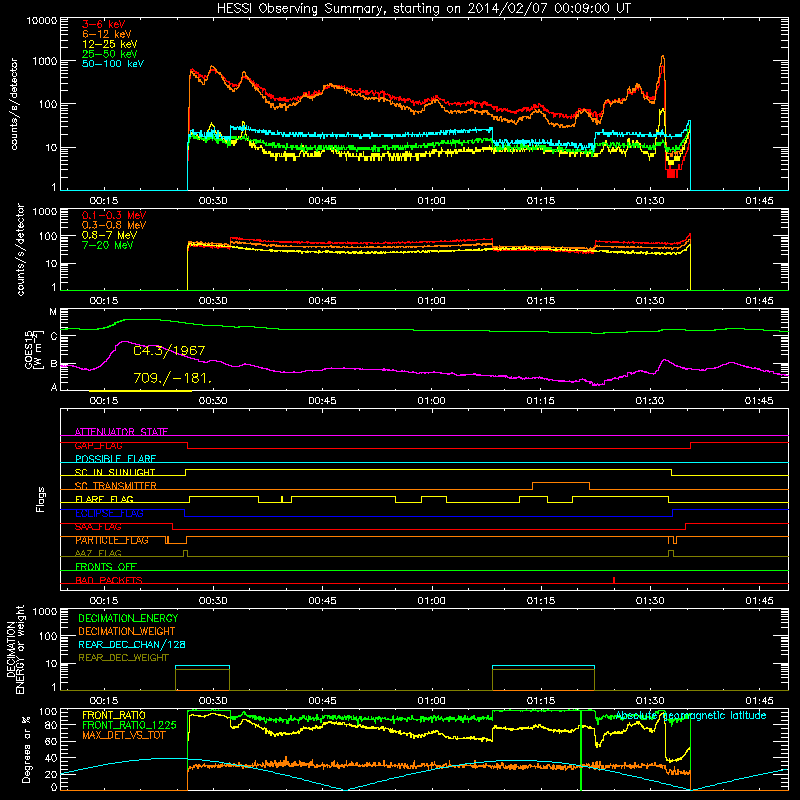Click the 01:30 time tick under MeV panel

(650, 301)
